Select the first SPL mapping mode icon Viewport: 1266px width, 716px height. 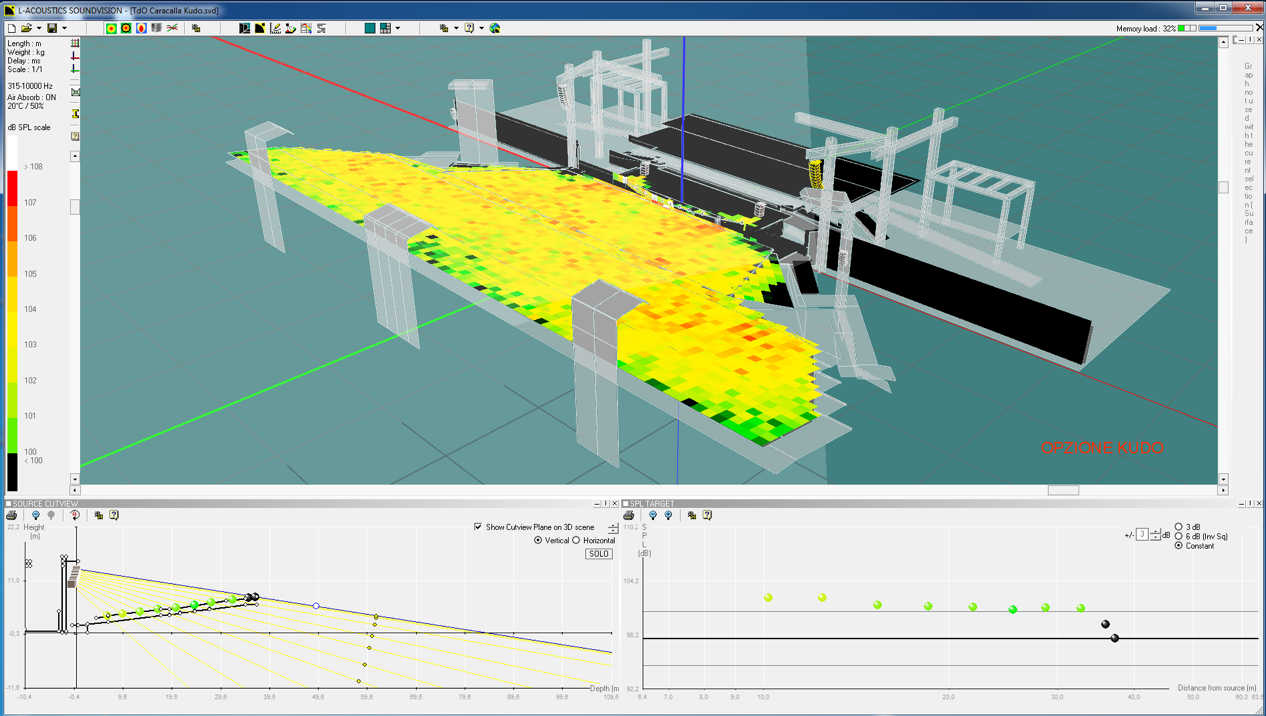tap(111, 28)
